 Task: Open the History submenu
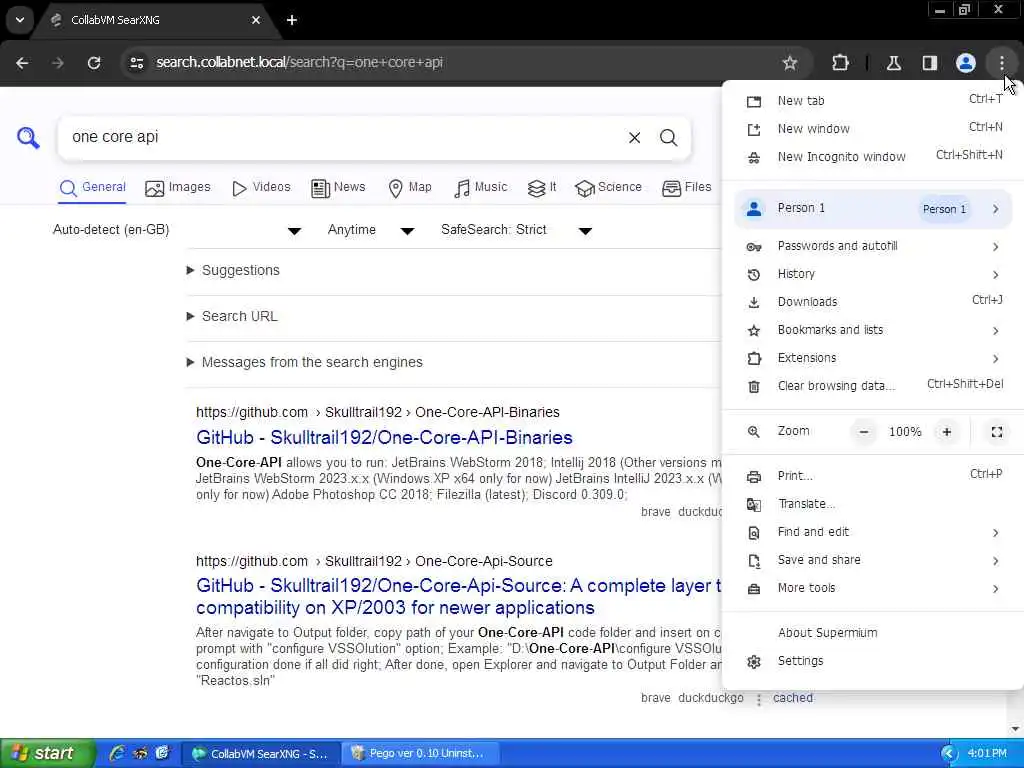point(873,274)
